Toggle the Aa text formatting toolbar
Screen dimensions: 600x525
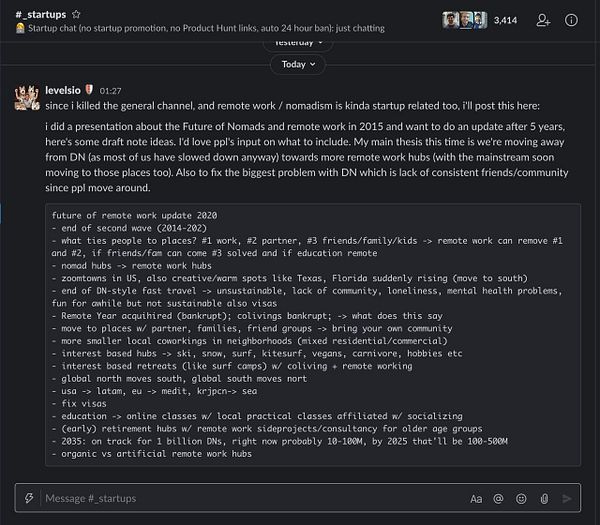(x=476, y=498)
